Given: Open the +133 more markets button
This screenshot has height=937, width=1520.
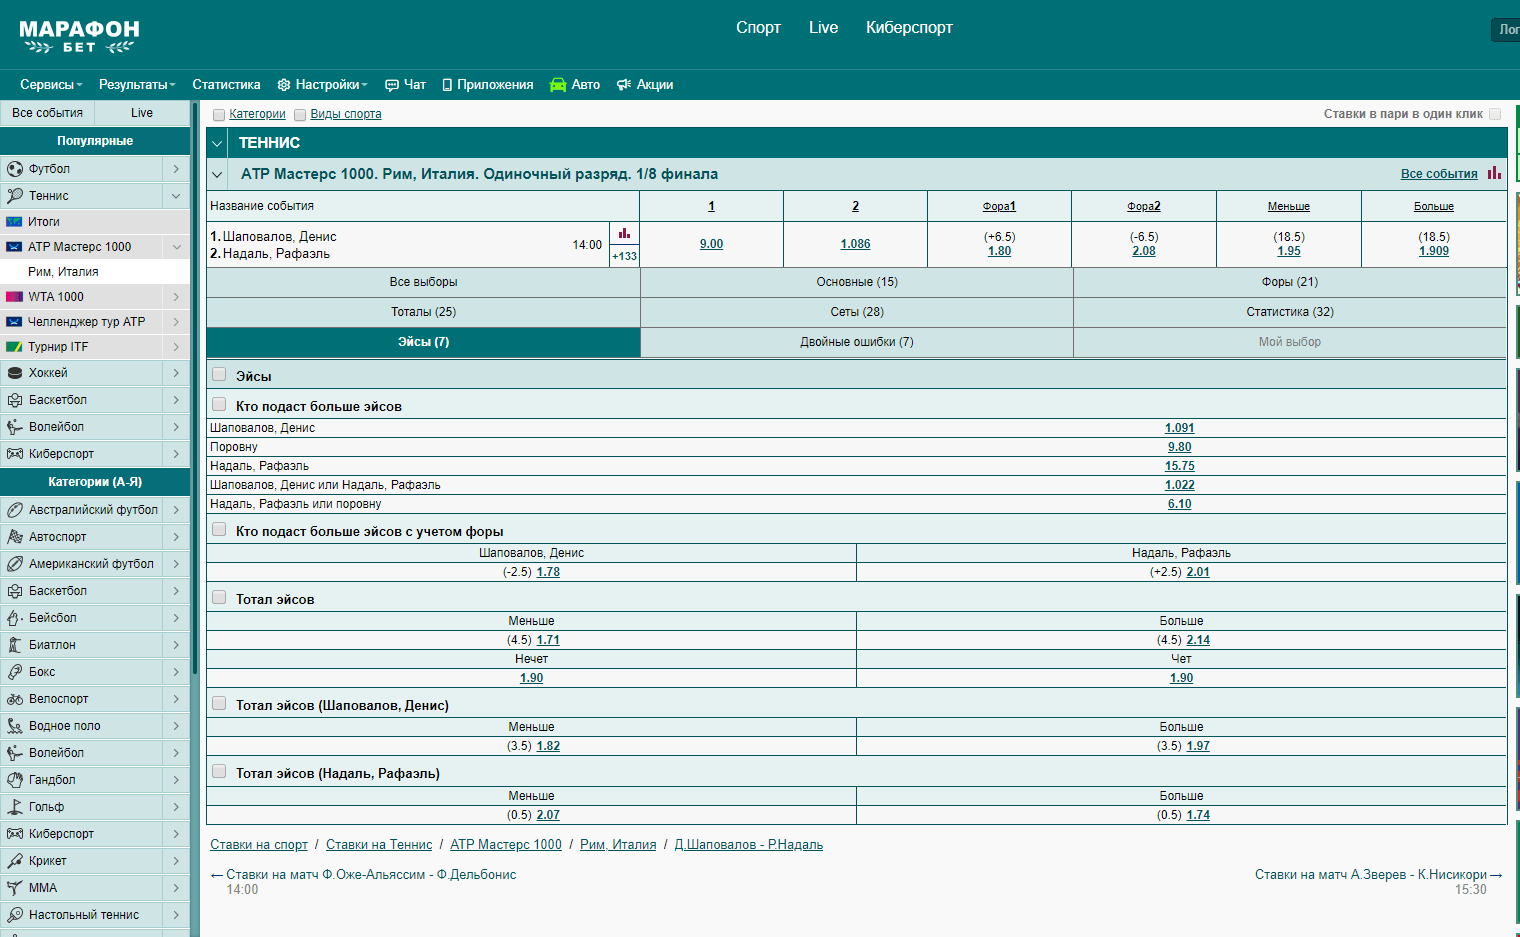Looking at the screenshot, I should [625, 256].
